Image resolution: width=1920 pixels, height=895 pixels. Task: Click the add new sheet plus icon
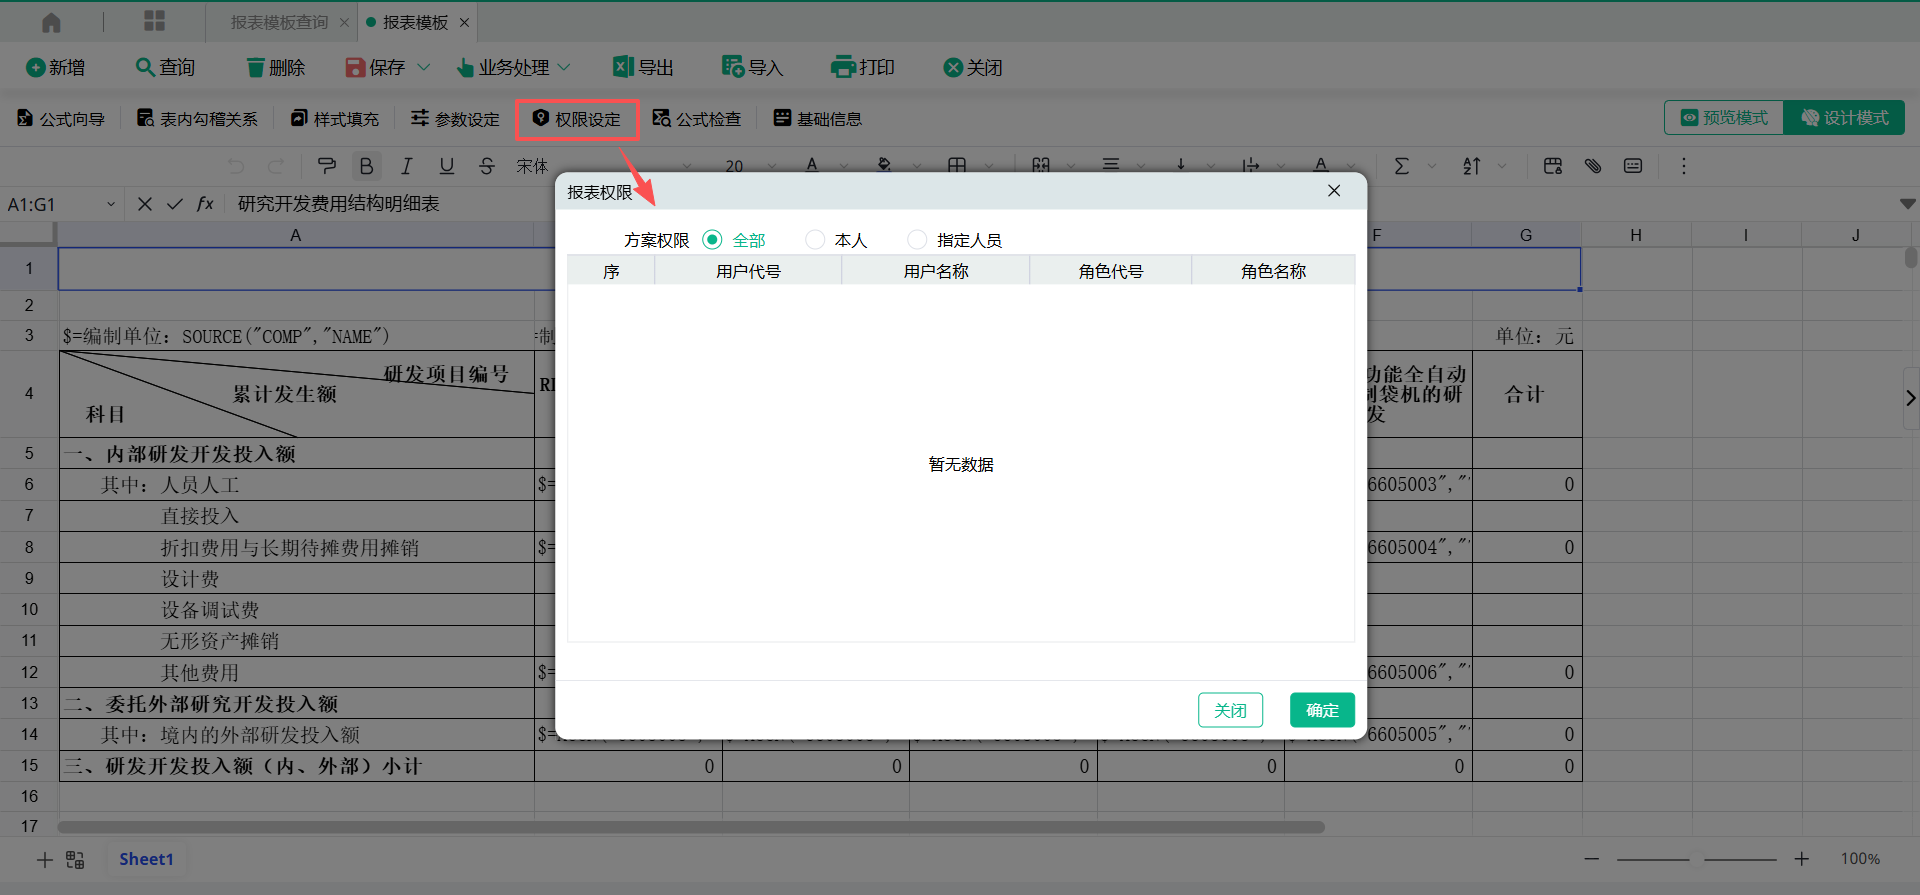pyautogui.click(x=44, y=859)
